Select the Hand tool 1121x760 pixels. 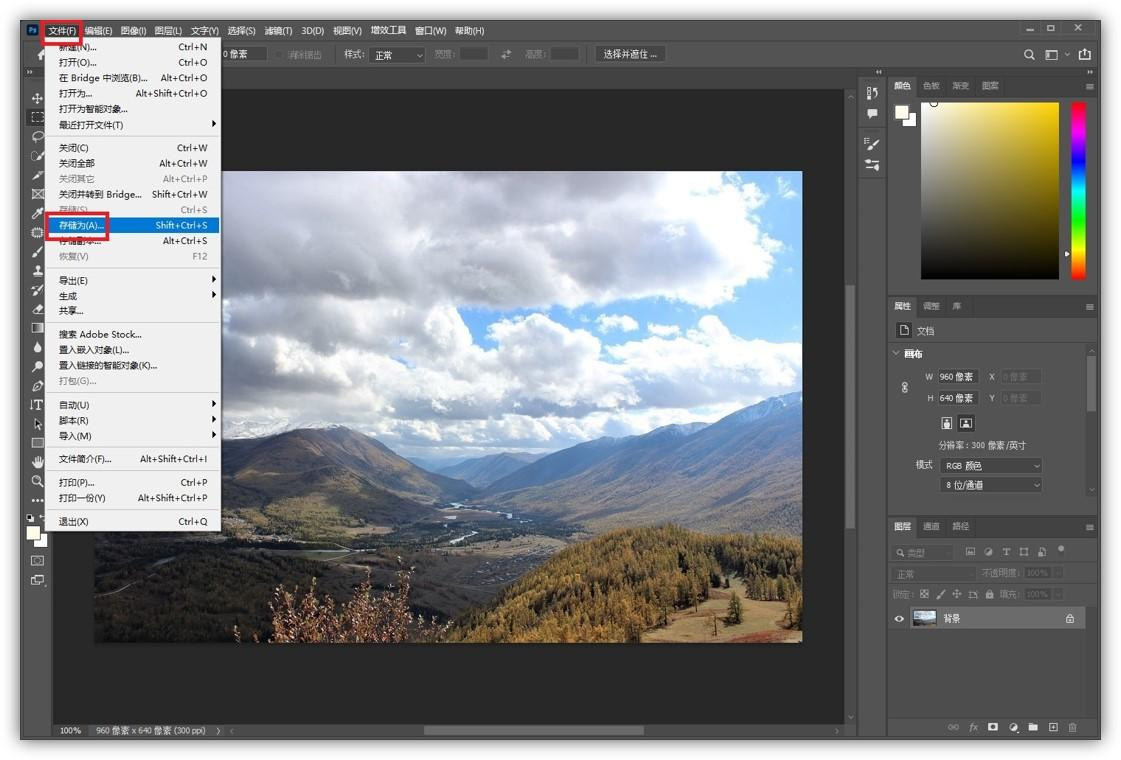37,461
